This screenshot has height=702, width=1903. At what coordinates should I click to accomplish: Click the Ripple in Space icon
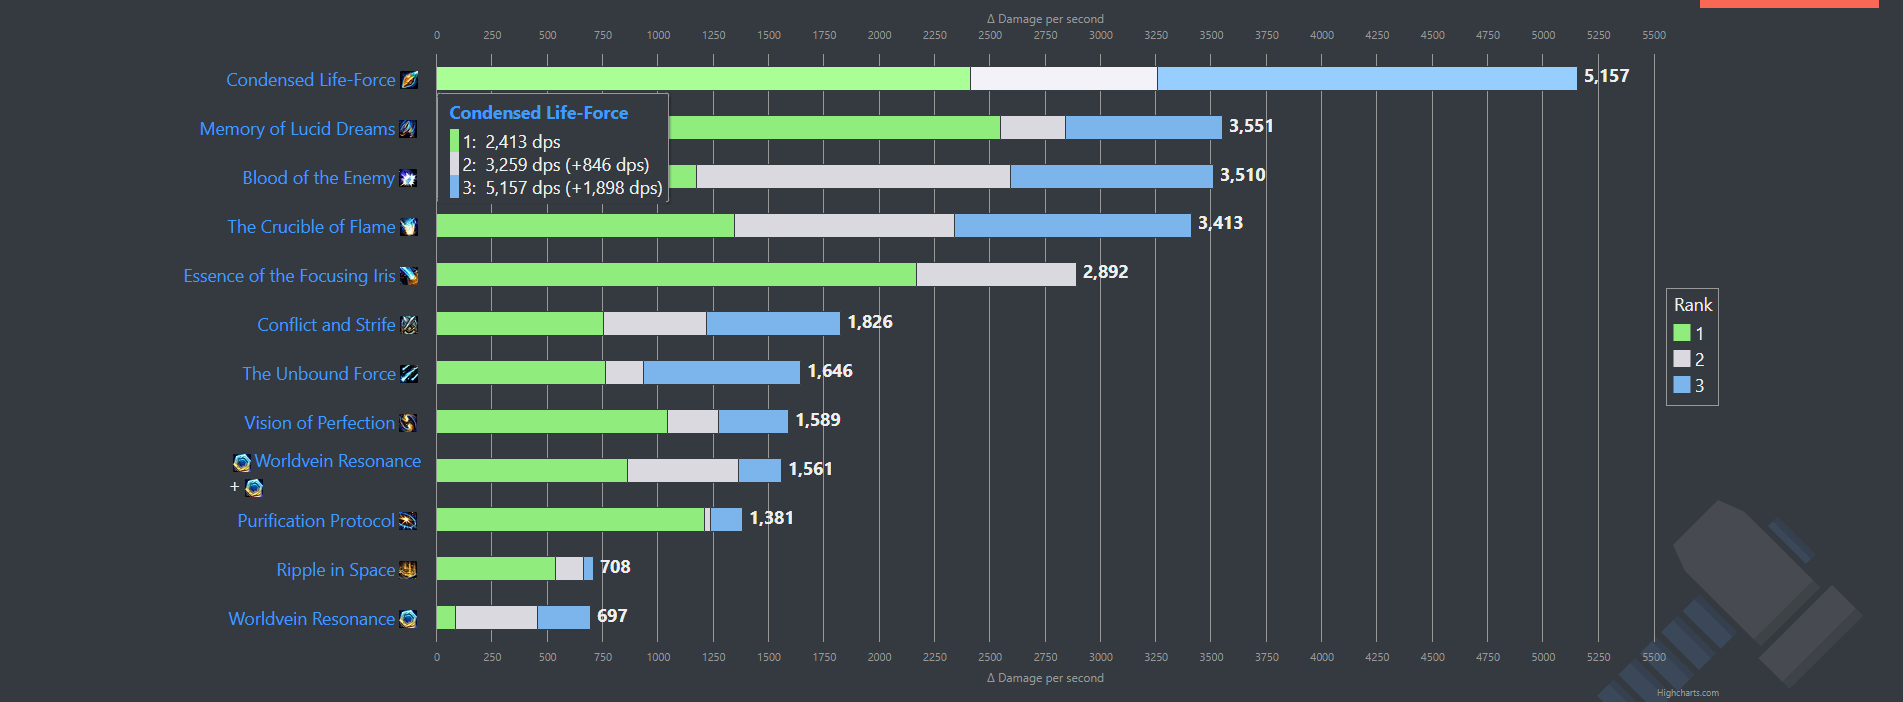click(408, 570)
